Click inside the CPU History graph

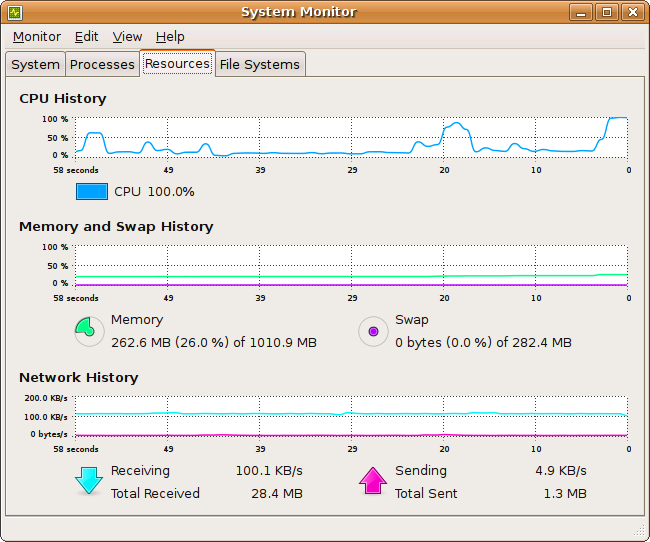click(x=350, y=136)
